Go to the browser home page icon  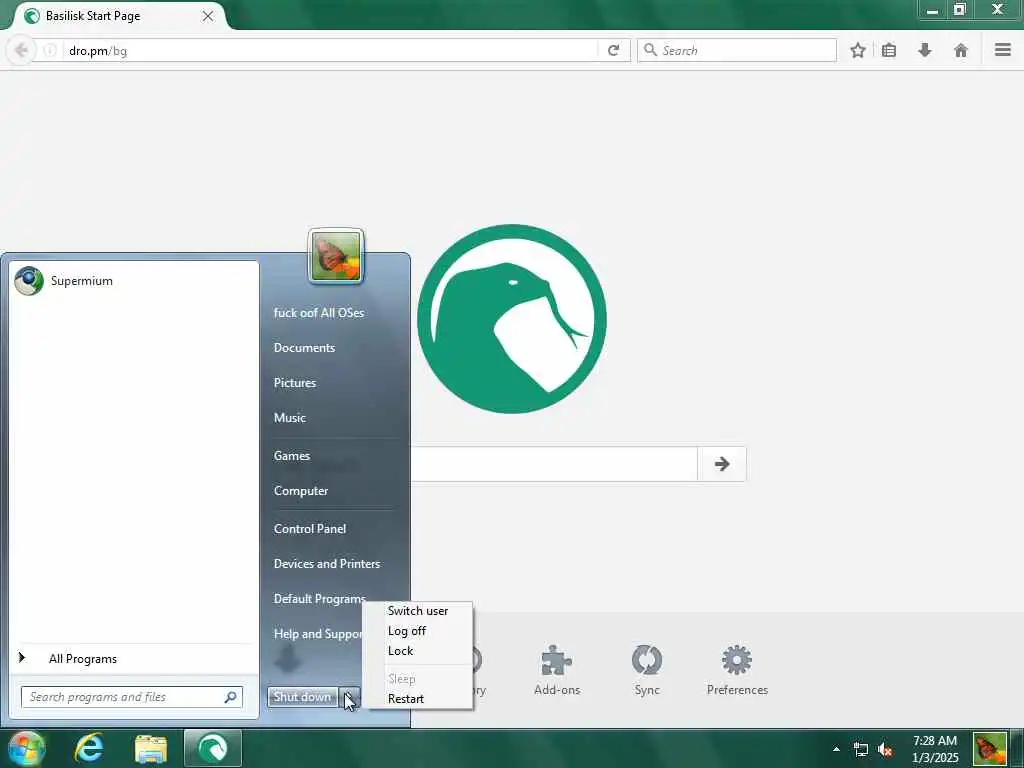[961, 50]
